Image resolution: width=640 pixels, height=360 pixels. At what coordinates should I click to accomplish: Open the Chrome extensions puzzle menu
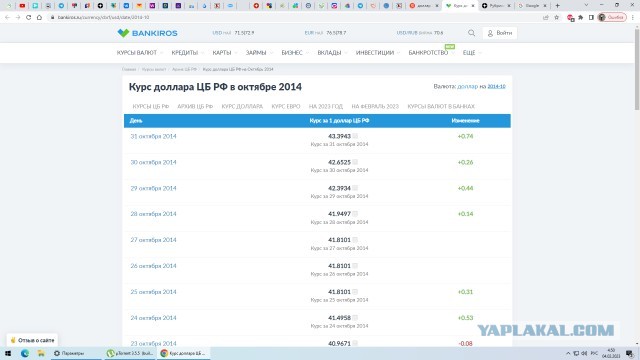[581, 18]
